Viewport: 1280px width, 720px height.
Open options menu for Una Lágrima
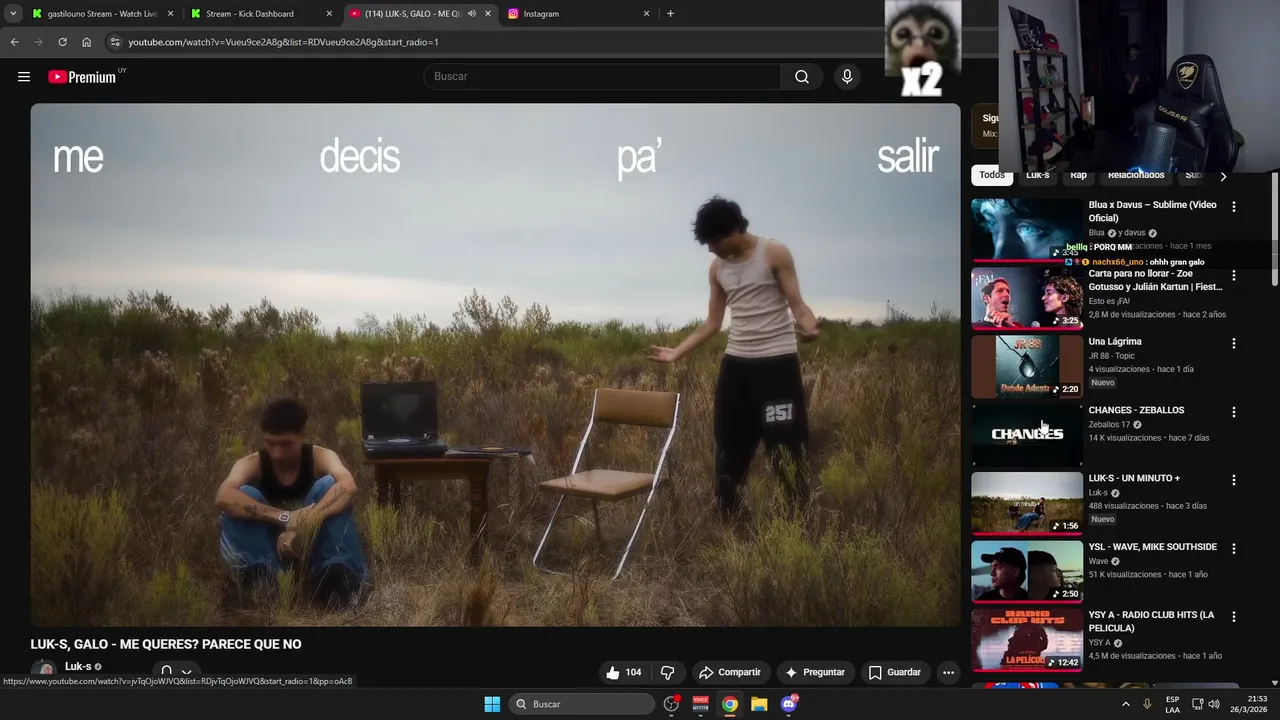(x=1233, y=343)
